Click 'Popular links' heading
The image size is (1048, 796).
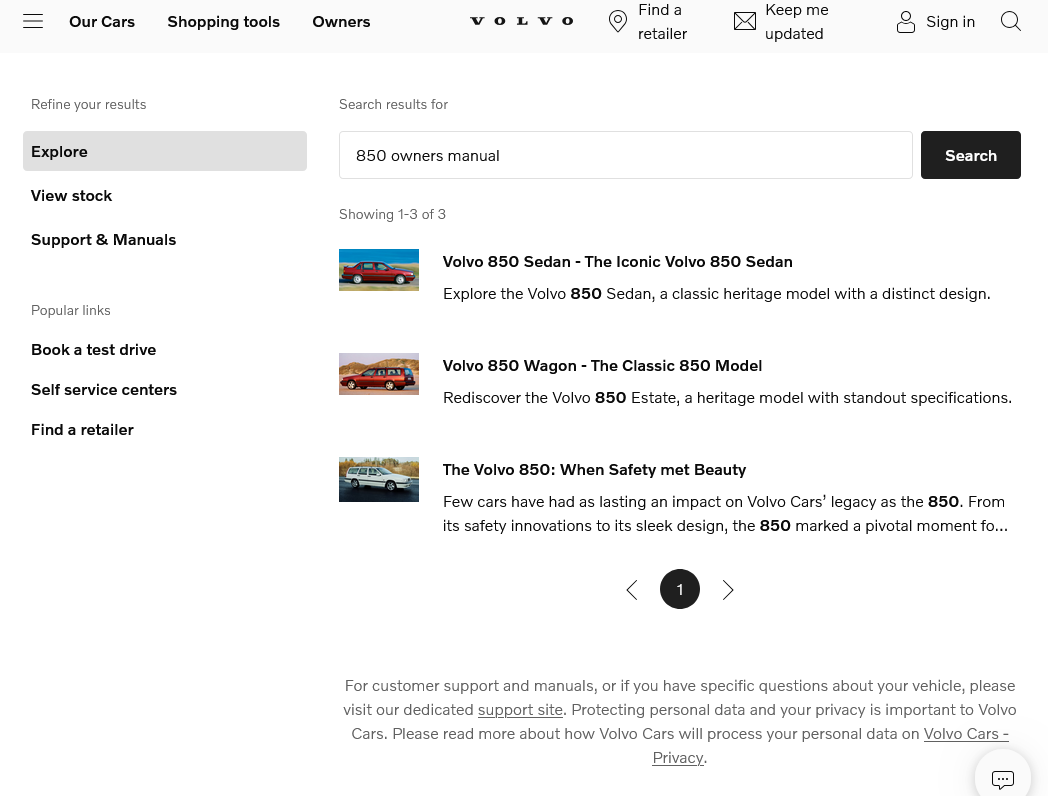[x=71, y=310]
